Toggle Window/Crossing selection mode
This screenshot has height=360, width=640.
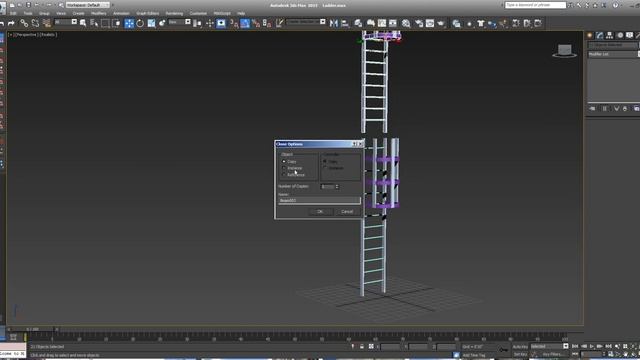pyautogui.click(x=116, y=24)
